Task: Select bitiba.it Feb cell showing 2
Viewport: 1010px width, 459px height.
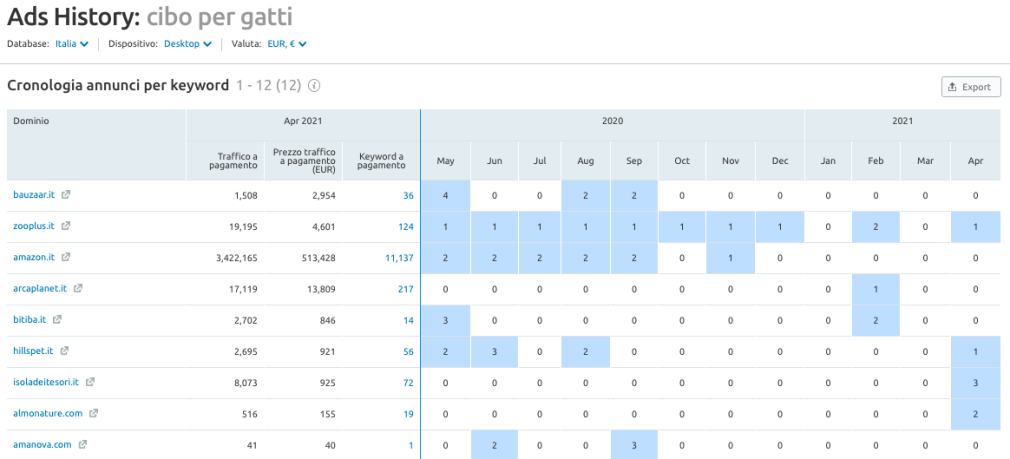Action: tap(875, 320)
